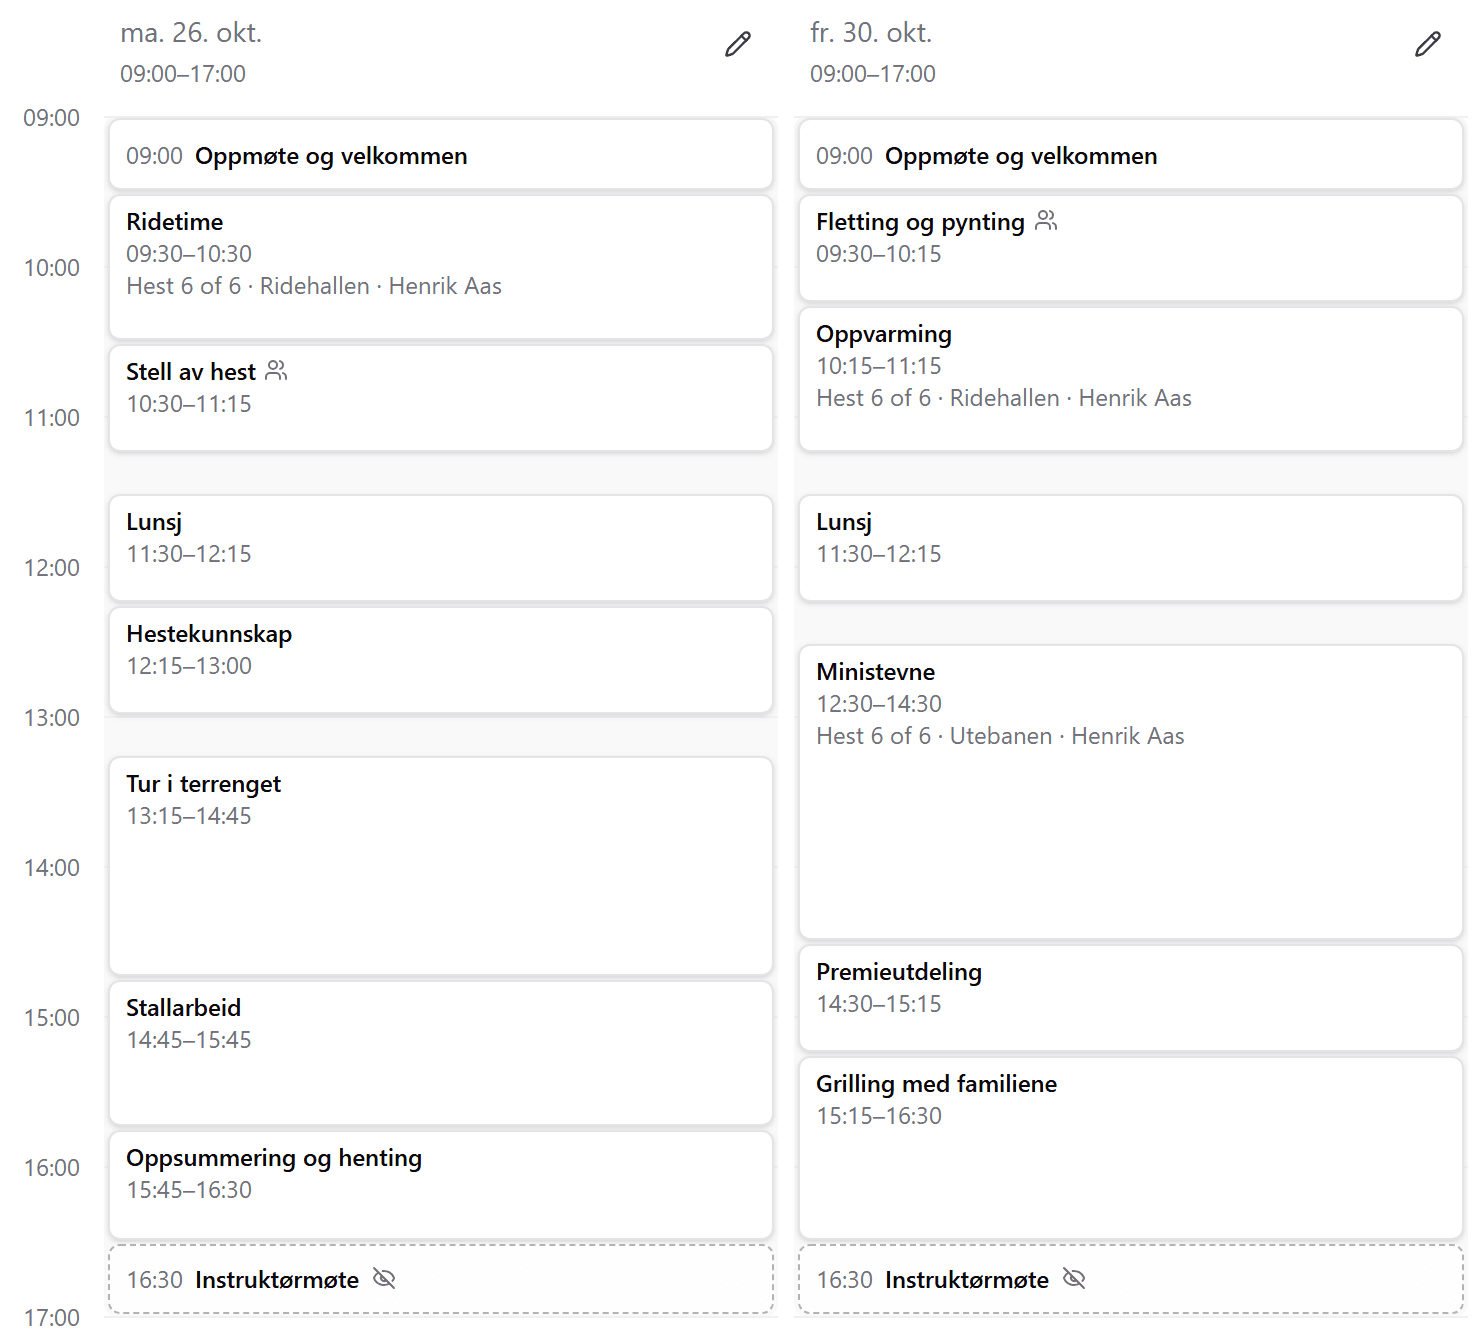
Task: Open Monday's Lunsj 11:30–12:15 block
Action: 441,548
